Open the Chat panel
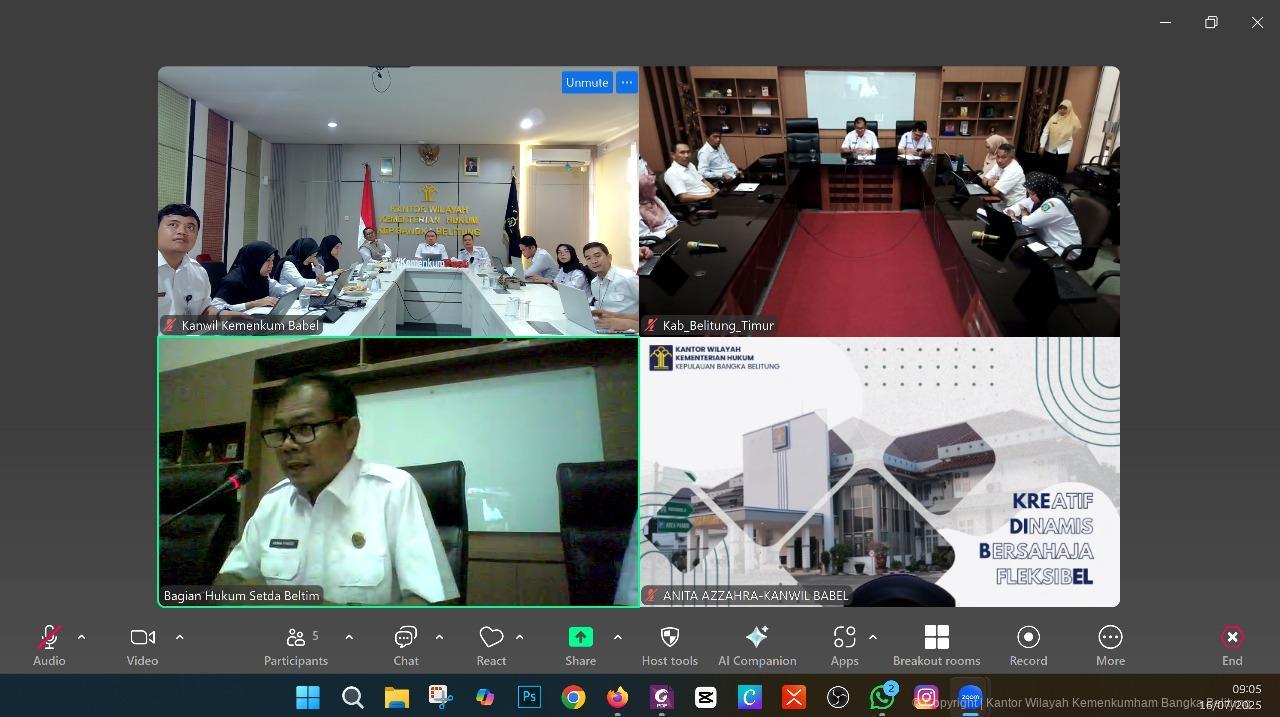This screenshot has width=1280, height=717. pos(405,638)
